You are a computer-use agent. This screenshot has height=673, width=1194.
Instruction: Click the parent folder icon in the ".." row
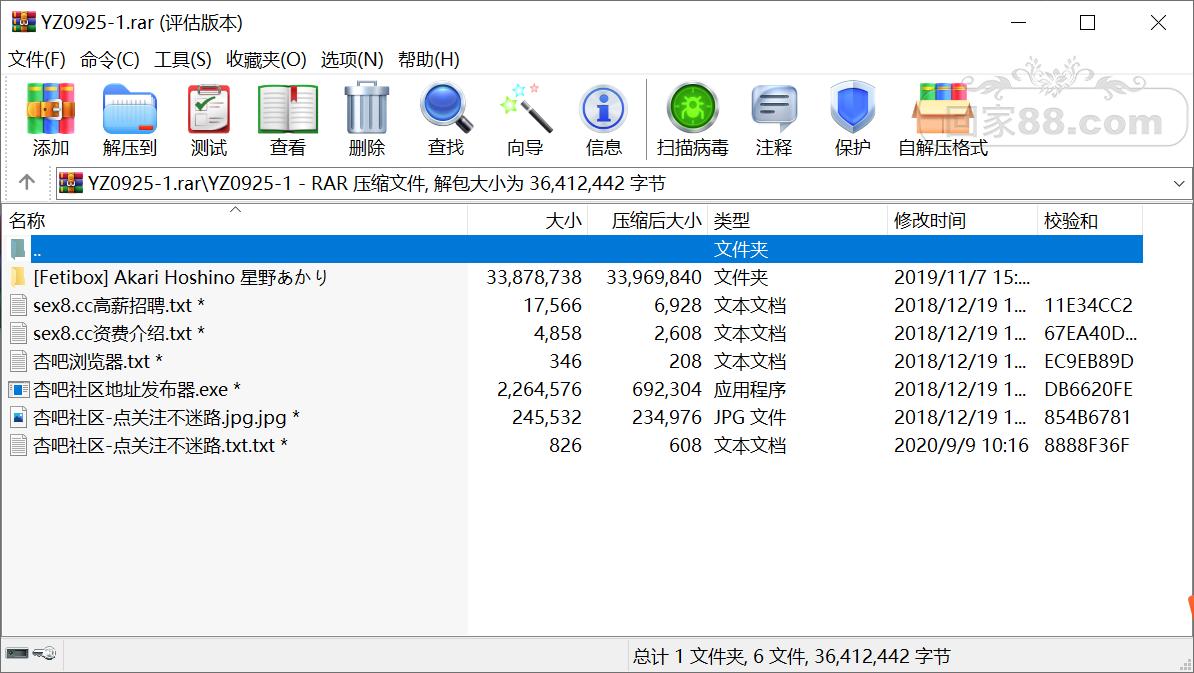(x=18, y=249)
